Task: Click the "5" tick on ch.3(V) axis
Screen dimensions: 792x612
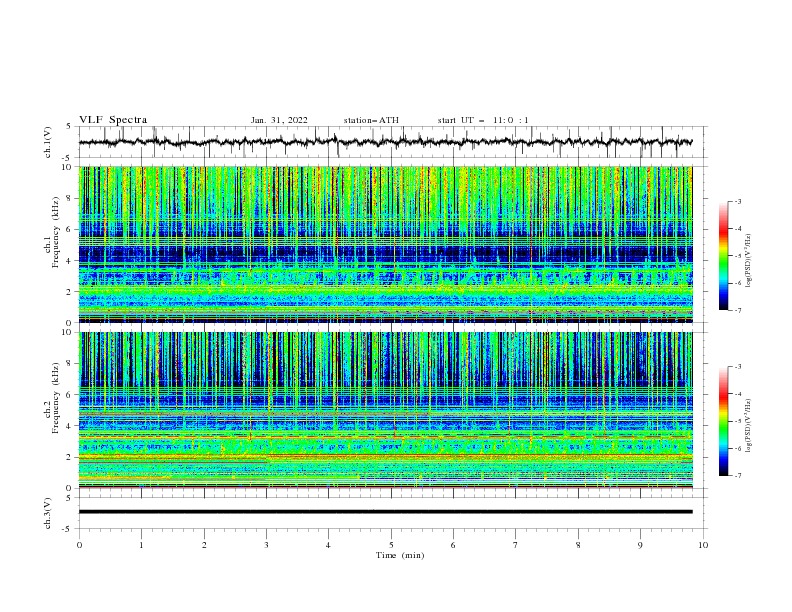Action: pos(70,497)
